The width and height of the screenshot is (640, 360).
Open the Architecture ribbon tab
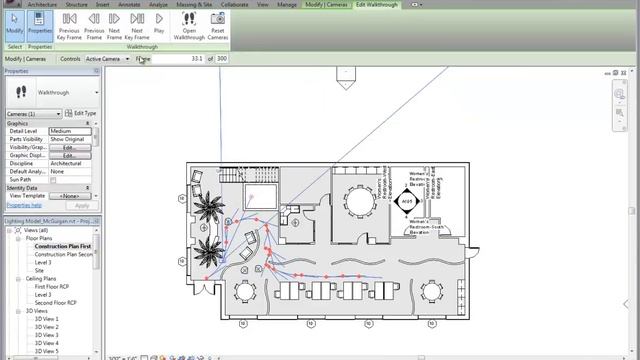(x=42, y=4)
